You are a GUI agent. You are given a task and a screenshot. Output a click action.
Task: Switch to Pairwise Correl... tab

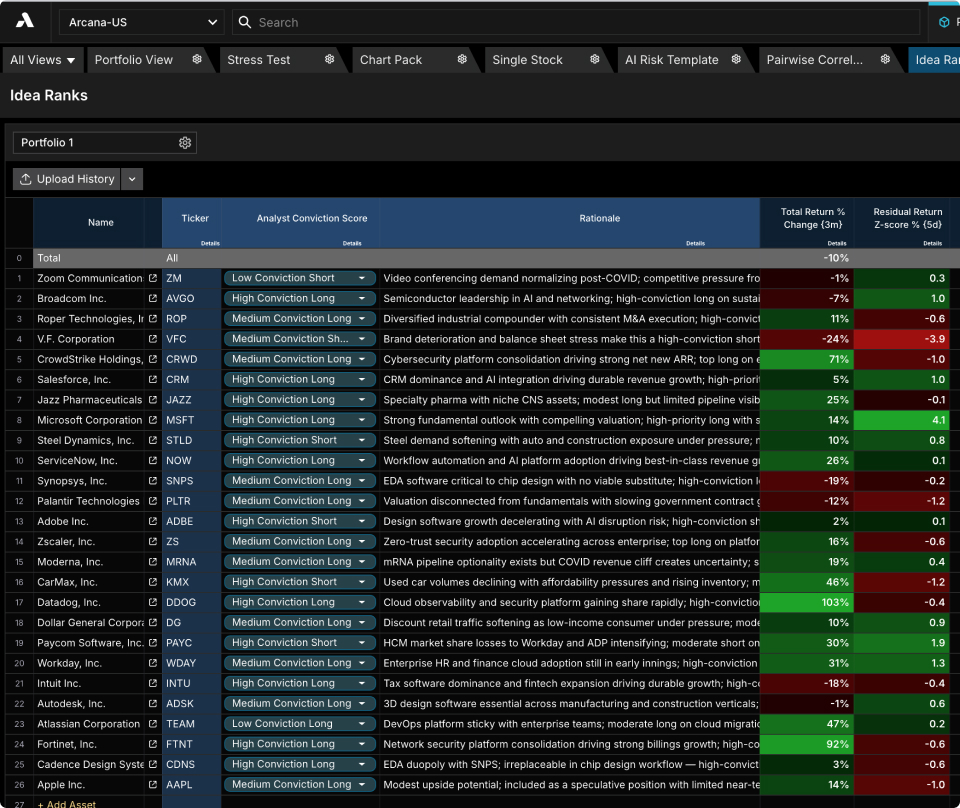point(814,60)
